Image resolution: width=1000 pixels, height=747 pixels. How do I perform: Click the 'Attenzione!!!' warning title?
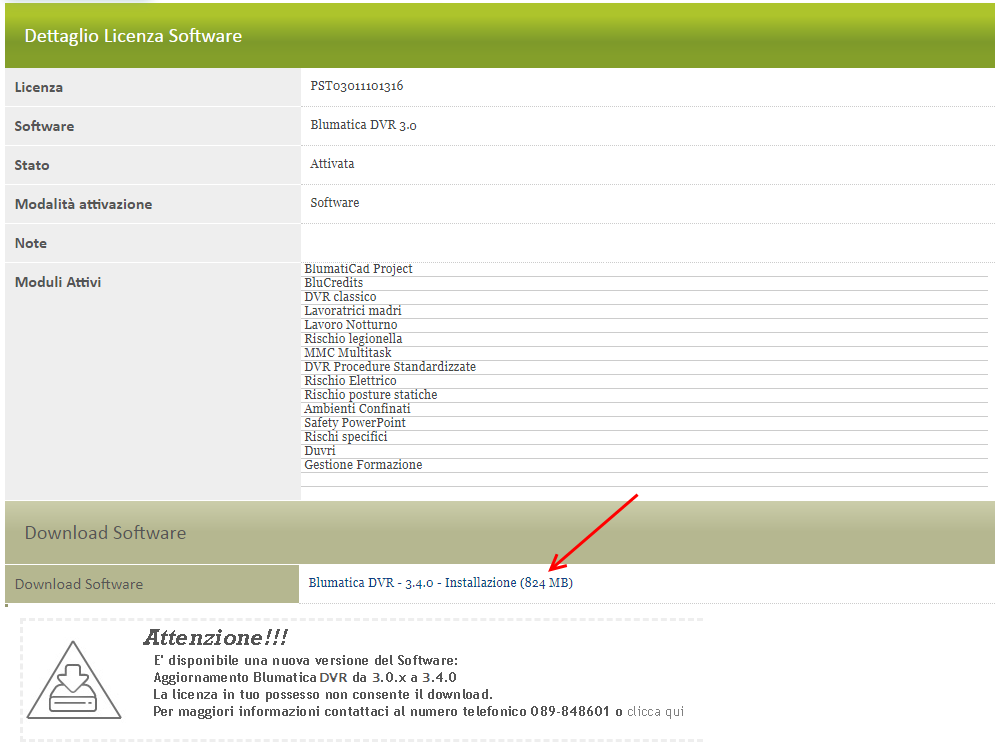[215, 638]
